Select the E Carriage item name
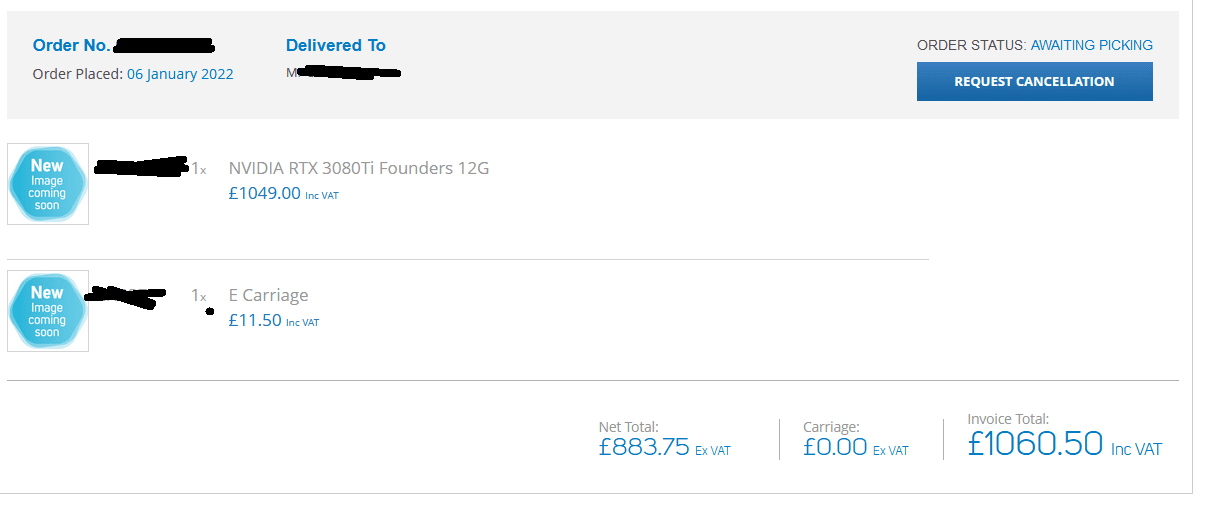1225x505 pixels. [x=268, y=295]
